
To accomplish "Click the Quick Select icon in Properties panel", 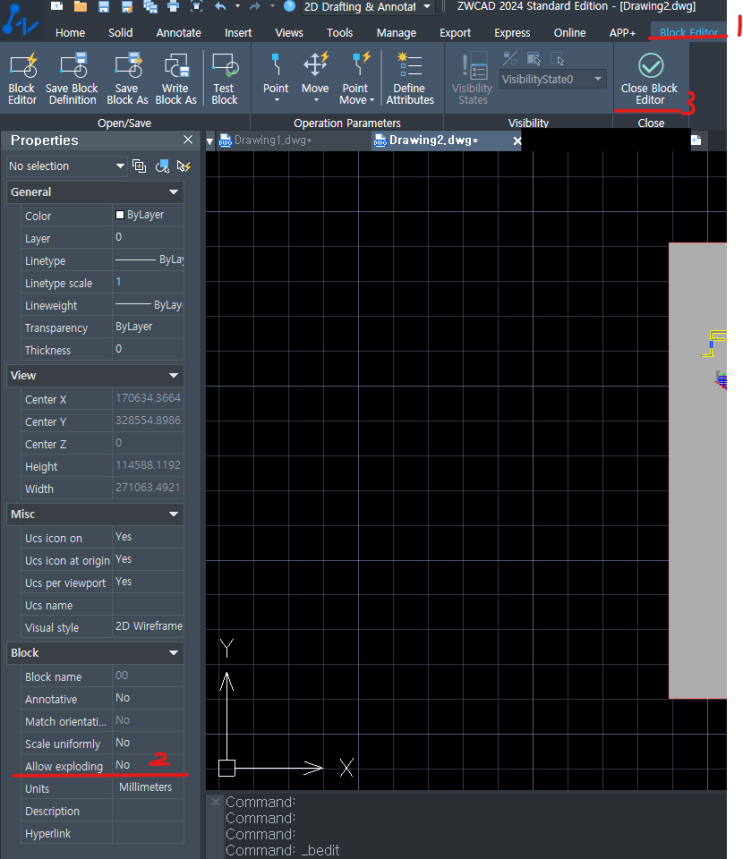I will tap(139, 166).
